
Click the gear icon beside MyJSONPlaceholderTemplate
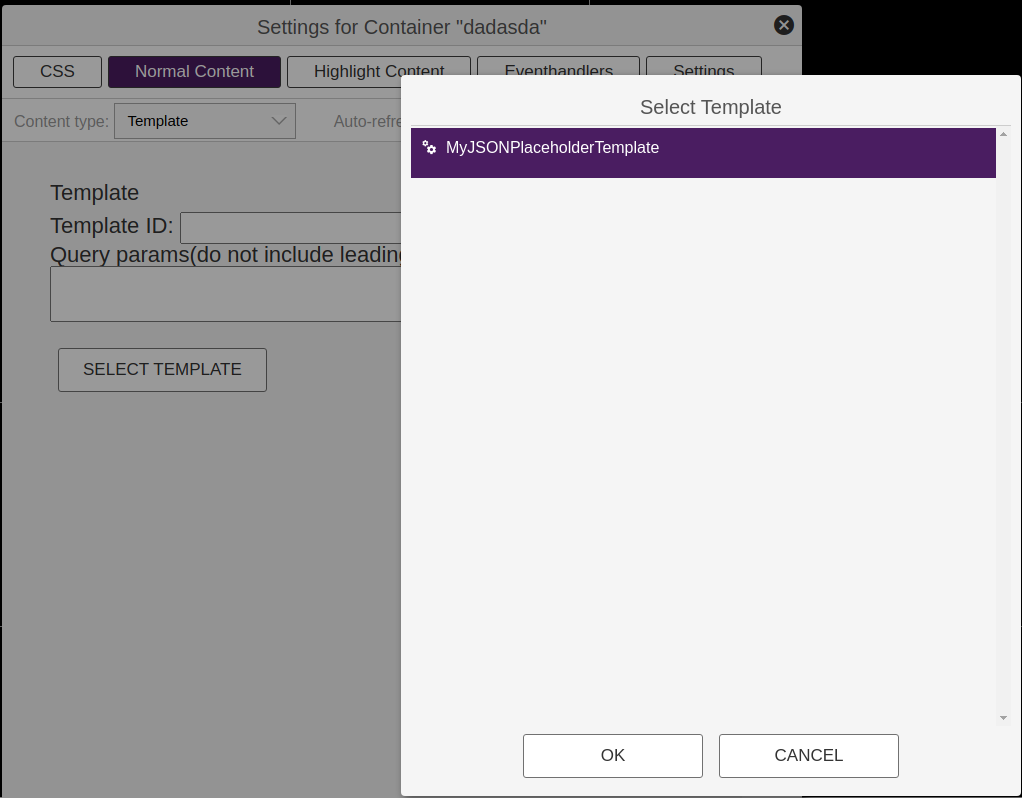tap(429, 148)
